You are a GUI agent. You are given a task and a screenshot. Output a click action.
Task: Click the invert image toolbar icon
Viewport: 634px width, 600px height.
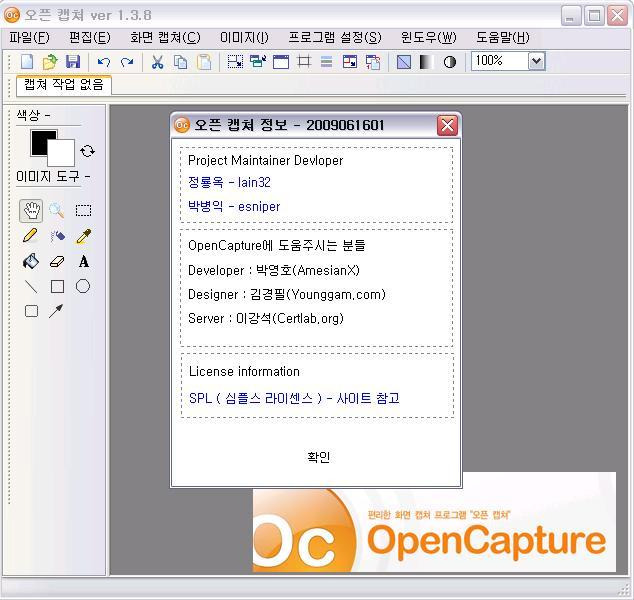coord(404,62)
